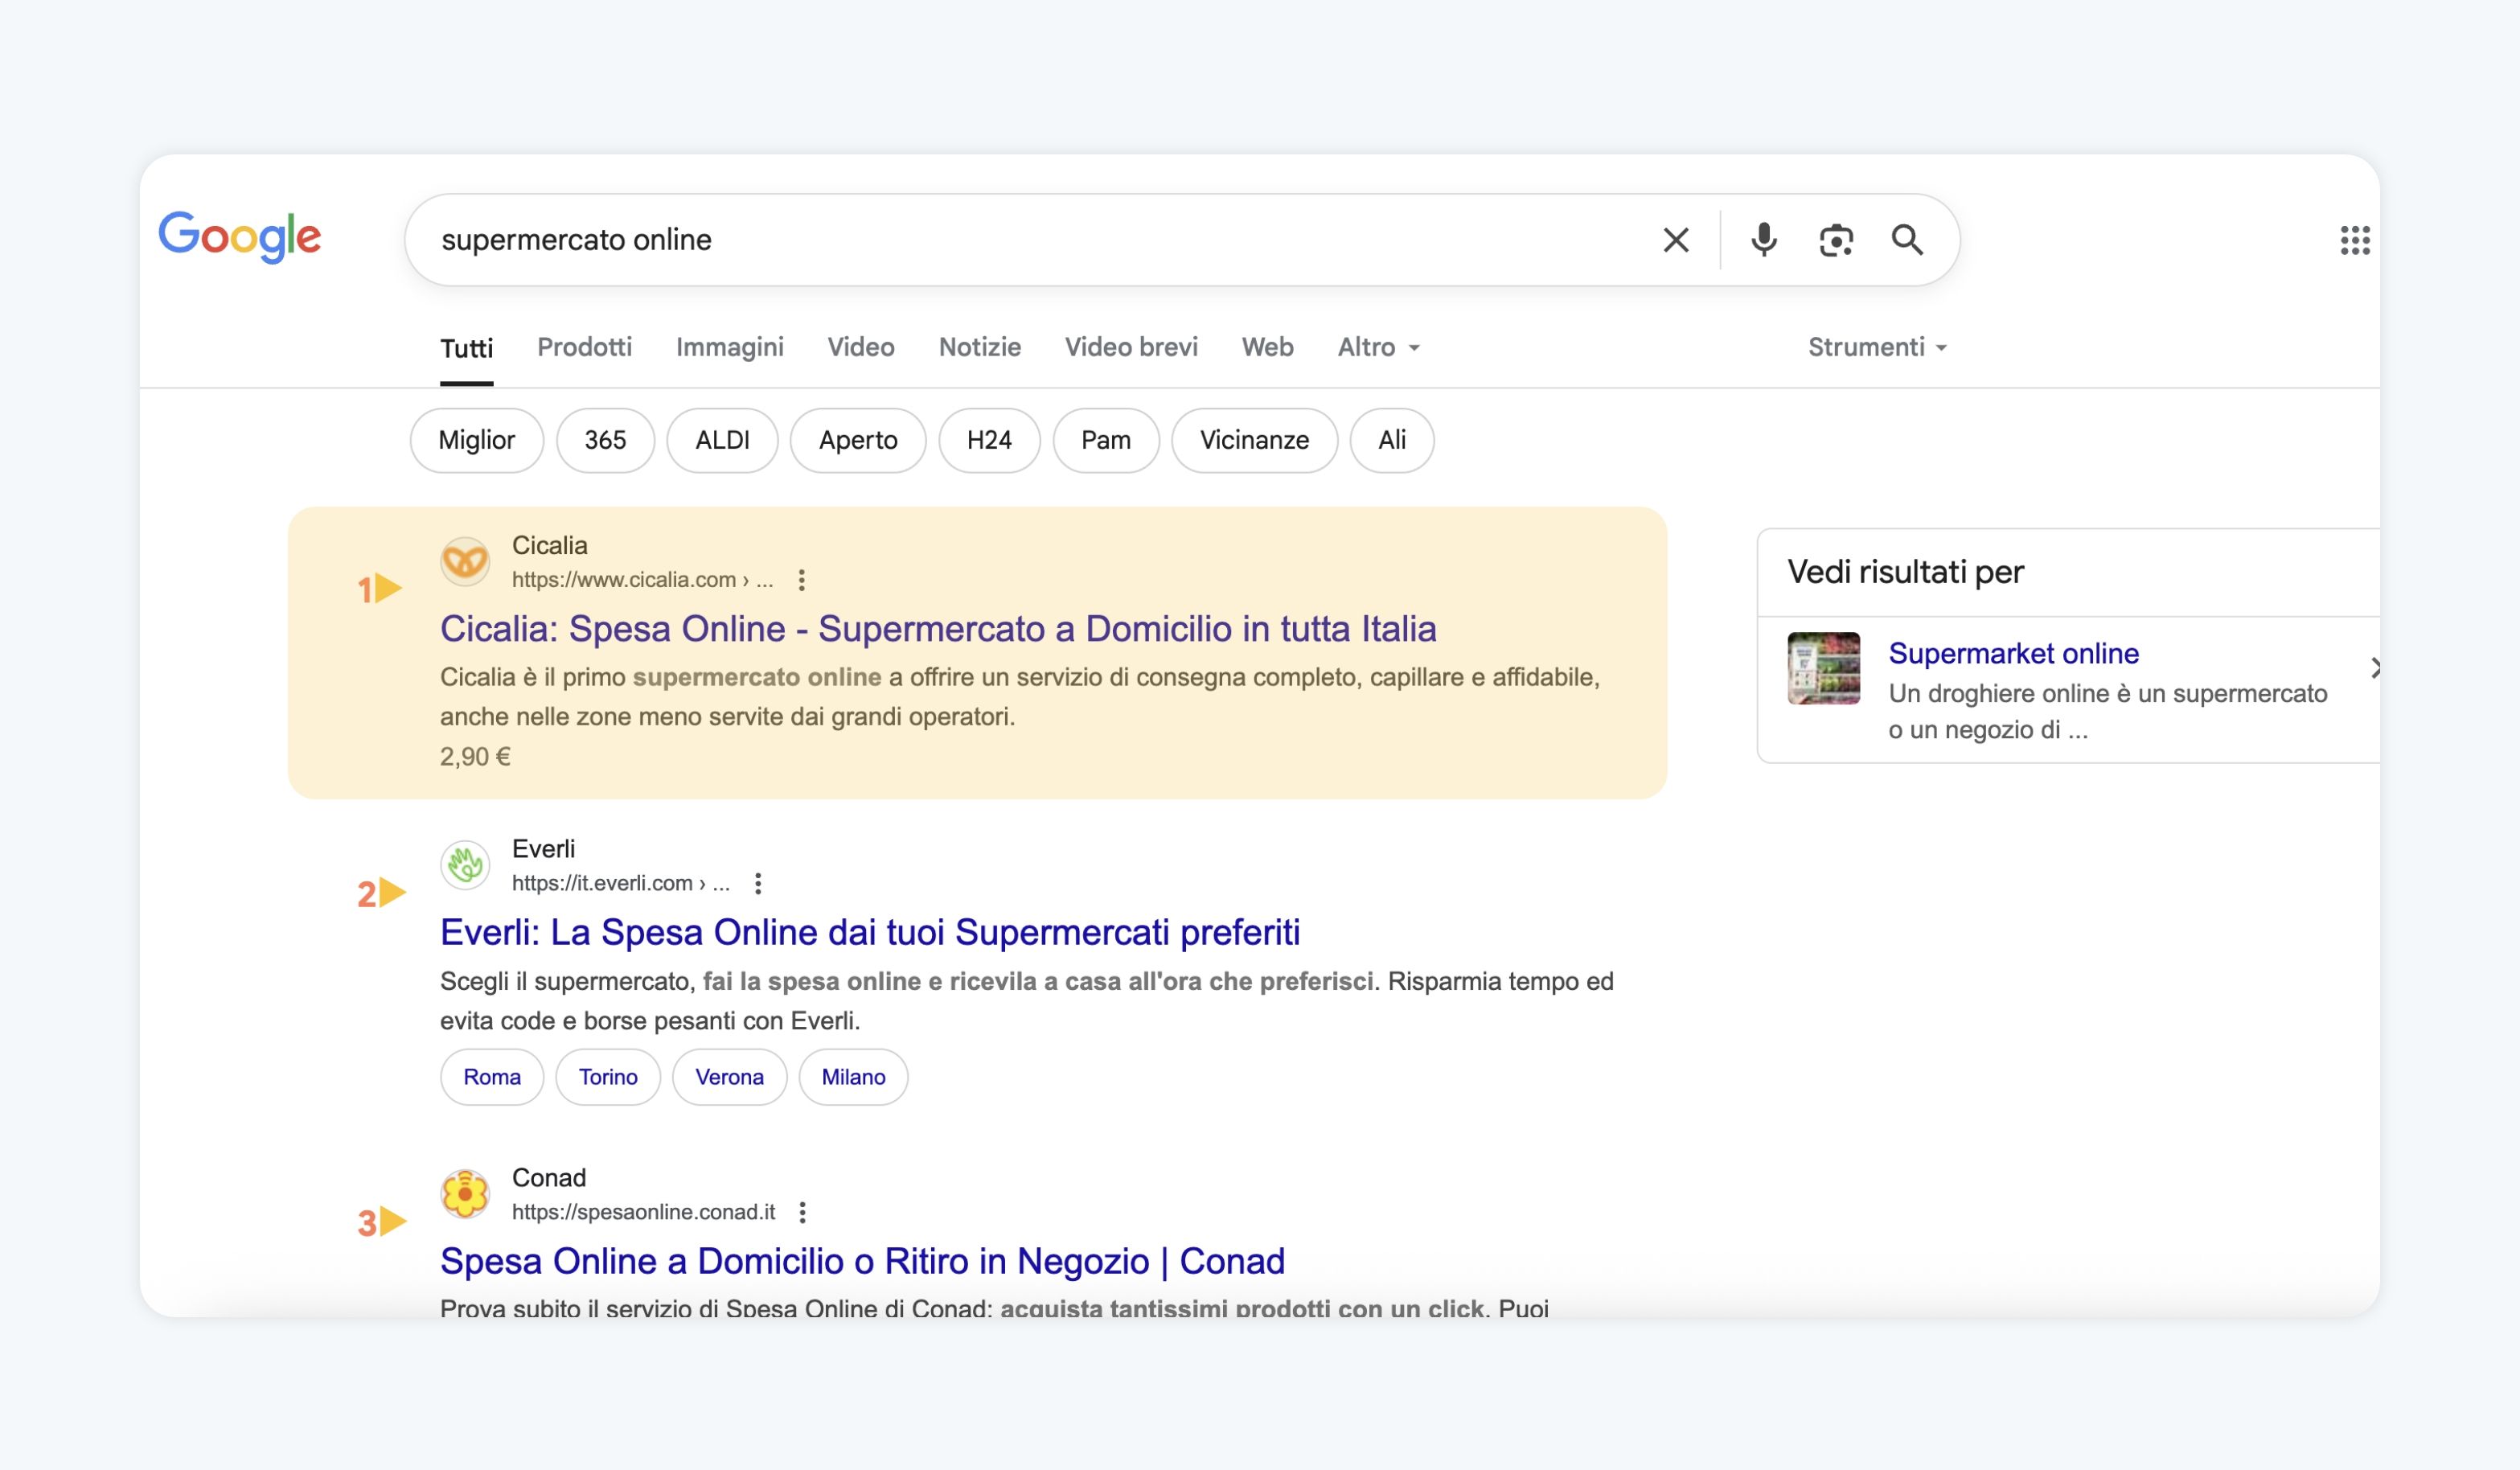Click the Cicalia site favicon
Viewport: 2520px width, 1470px height.
465,561
